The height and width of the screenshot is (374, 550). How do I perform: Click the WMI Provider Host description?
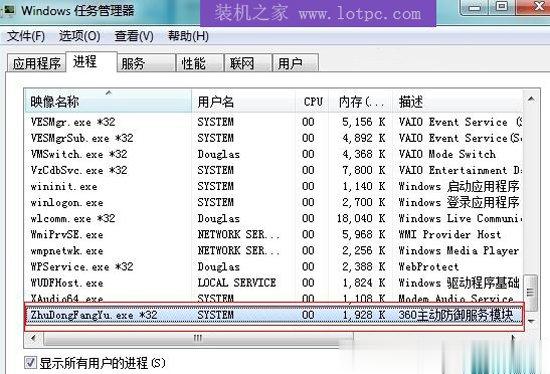click(450, 235)
